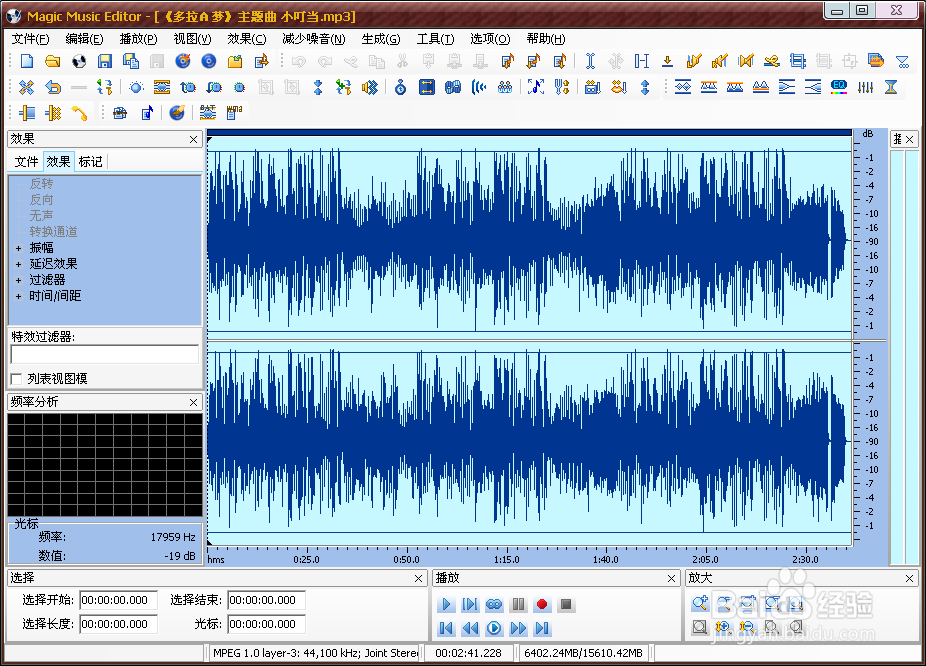
Task: Open the 帮助(H) menu
Action: 546,39
